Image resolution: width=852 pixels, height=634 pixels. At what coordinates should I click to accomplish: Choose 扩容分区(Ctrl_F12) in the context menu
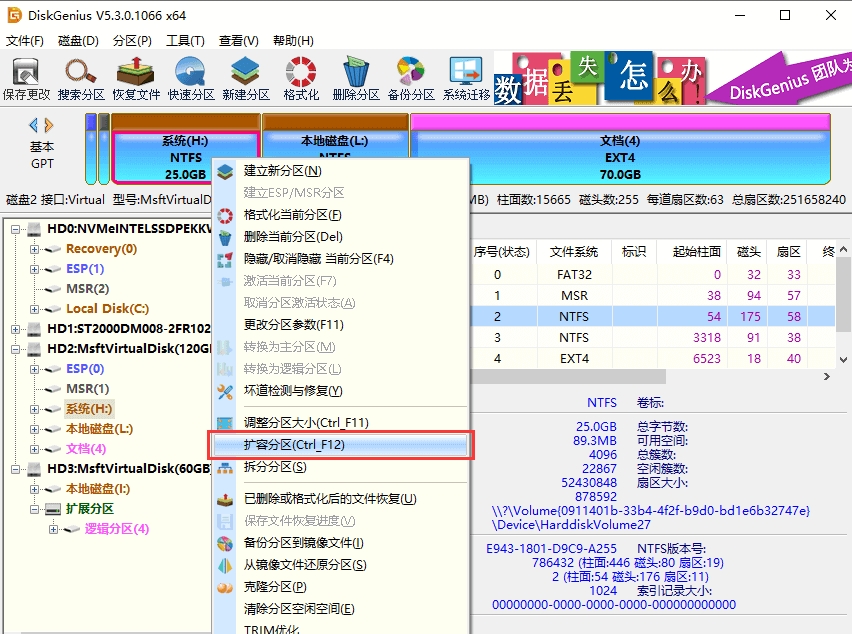pos(294,445)
